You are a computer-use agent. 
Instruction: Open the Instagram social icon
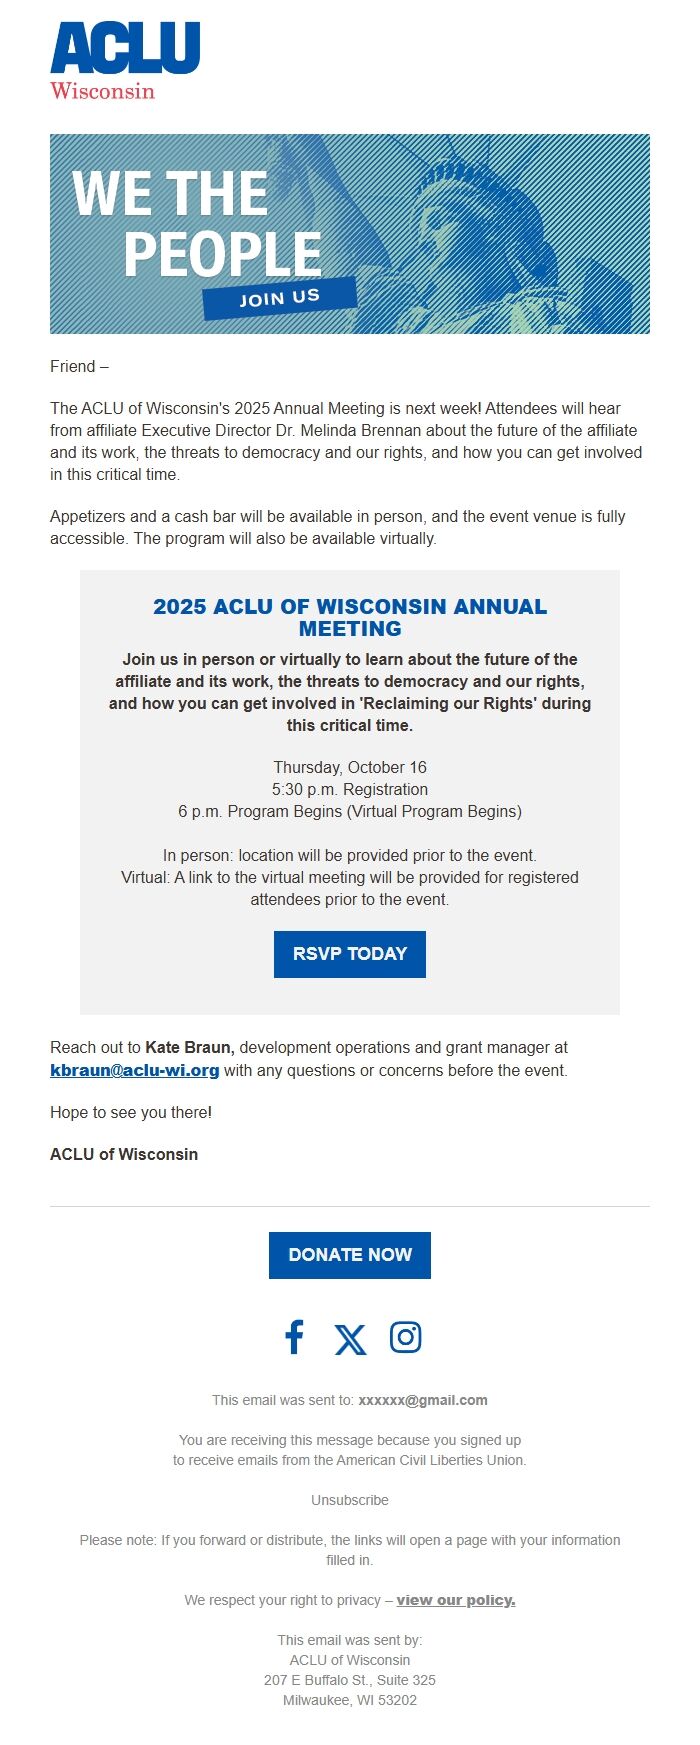pos(405,1337)
